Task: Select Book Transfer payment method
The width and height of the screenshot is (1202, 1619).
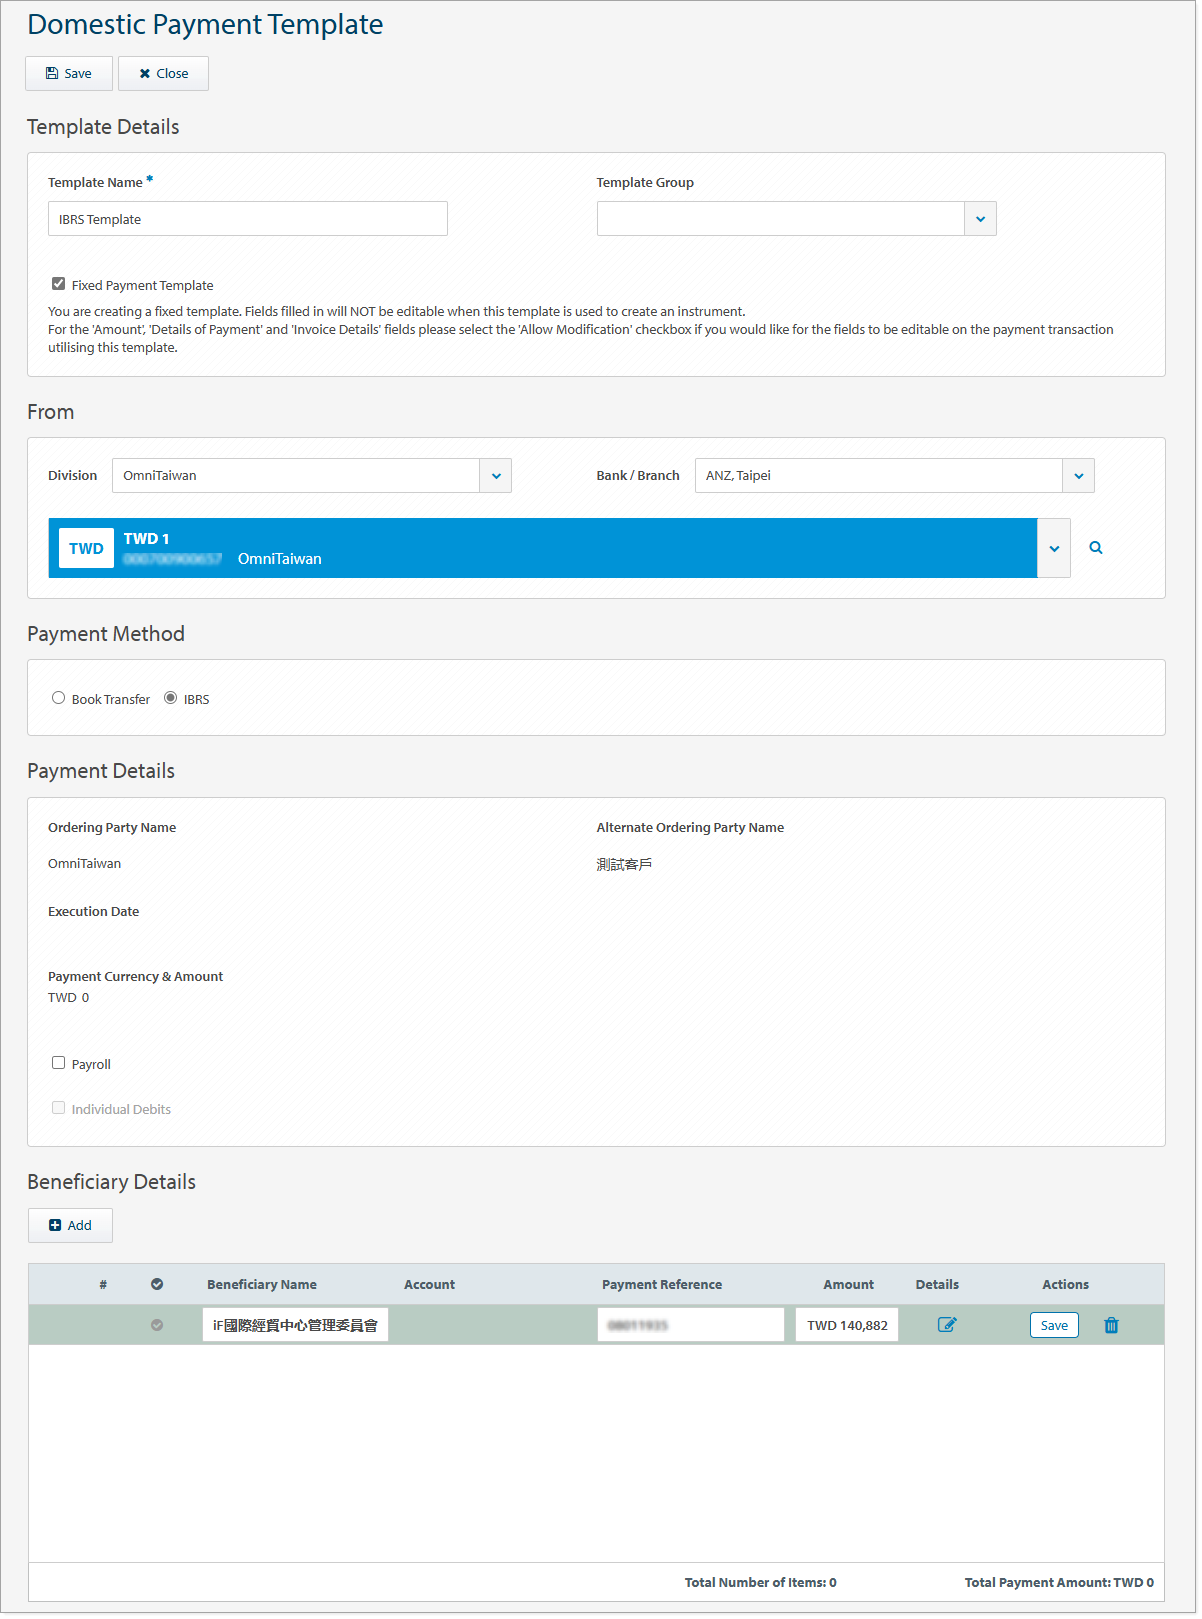Action: pos(59,698)
